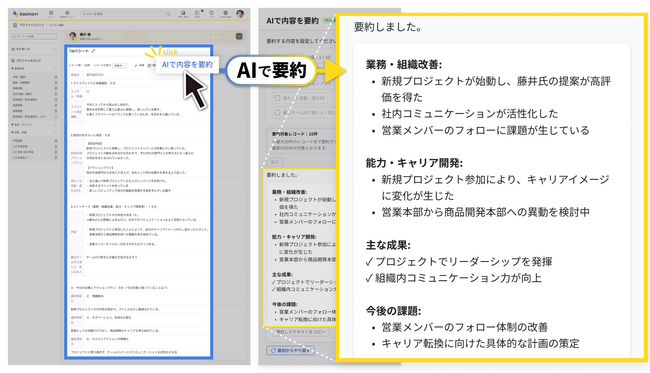Click the member search field in header
The height and width of the screenshot is (373, 650).
pos(126,14)
